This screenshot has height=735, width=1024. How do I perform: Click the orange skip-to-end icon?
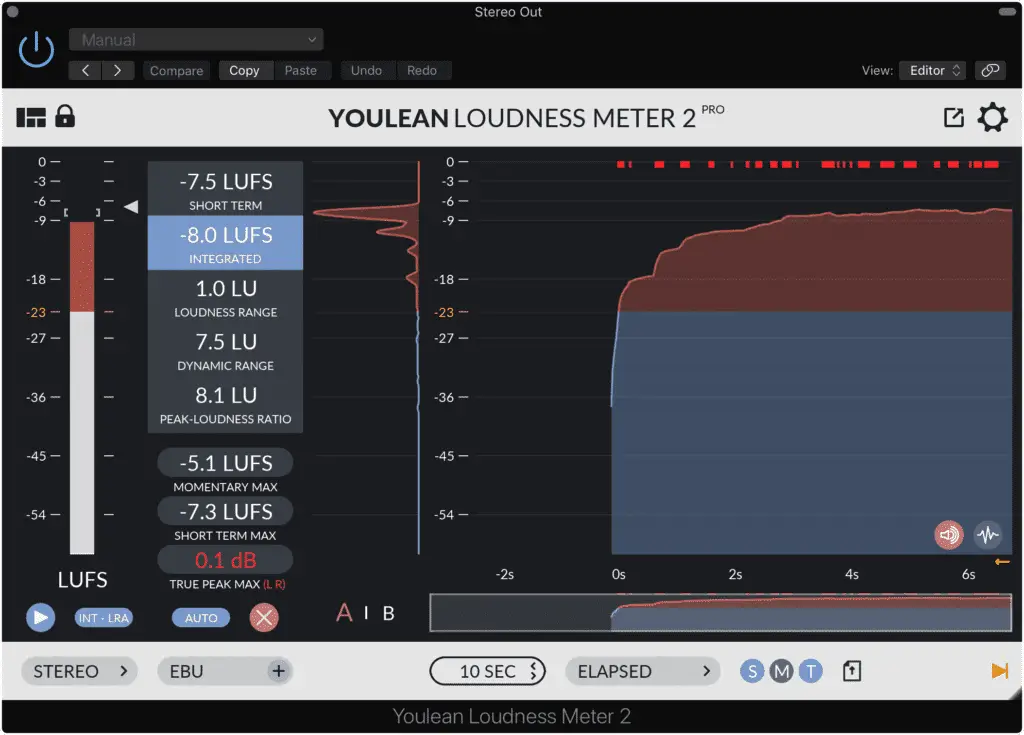[x=999, y=671]
